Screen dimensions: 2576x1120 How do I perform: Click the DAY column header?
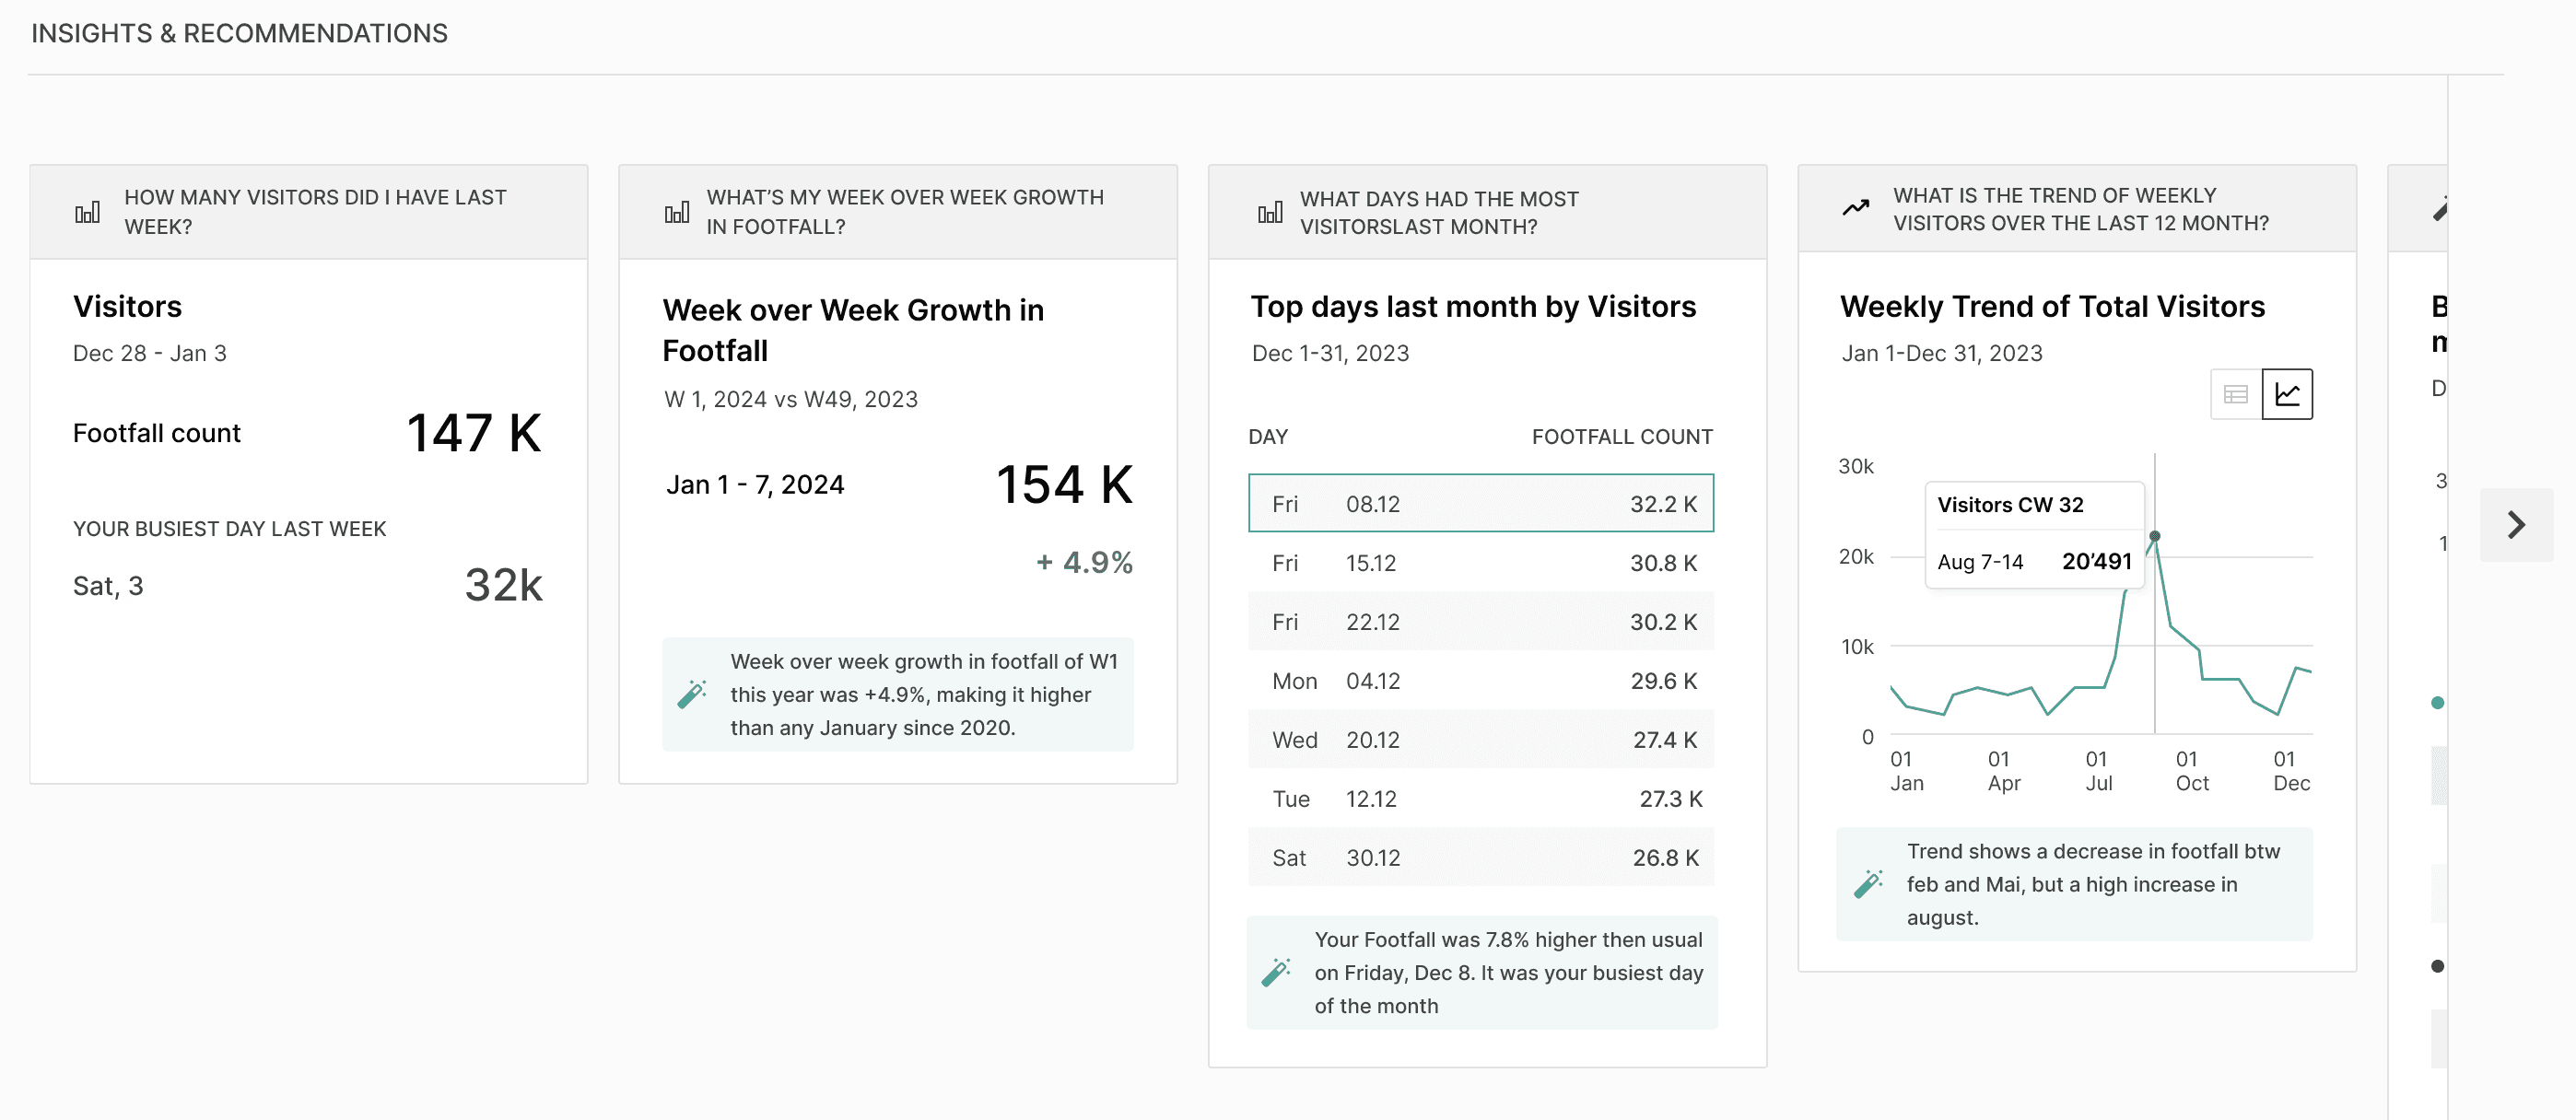point(1267,437)
